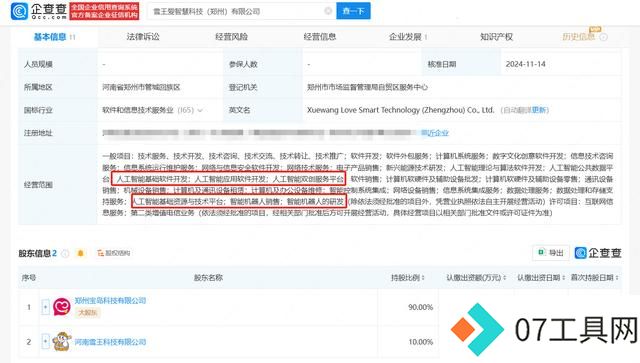Click the 导出 export button
640x363 pixels.
click(551, 253)
